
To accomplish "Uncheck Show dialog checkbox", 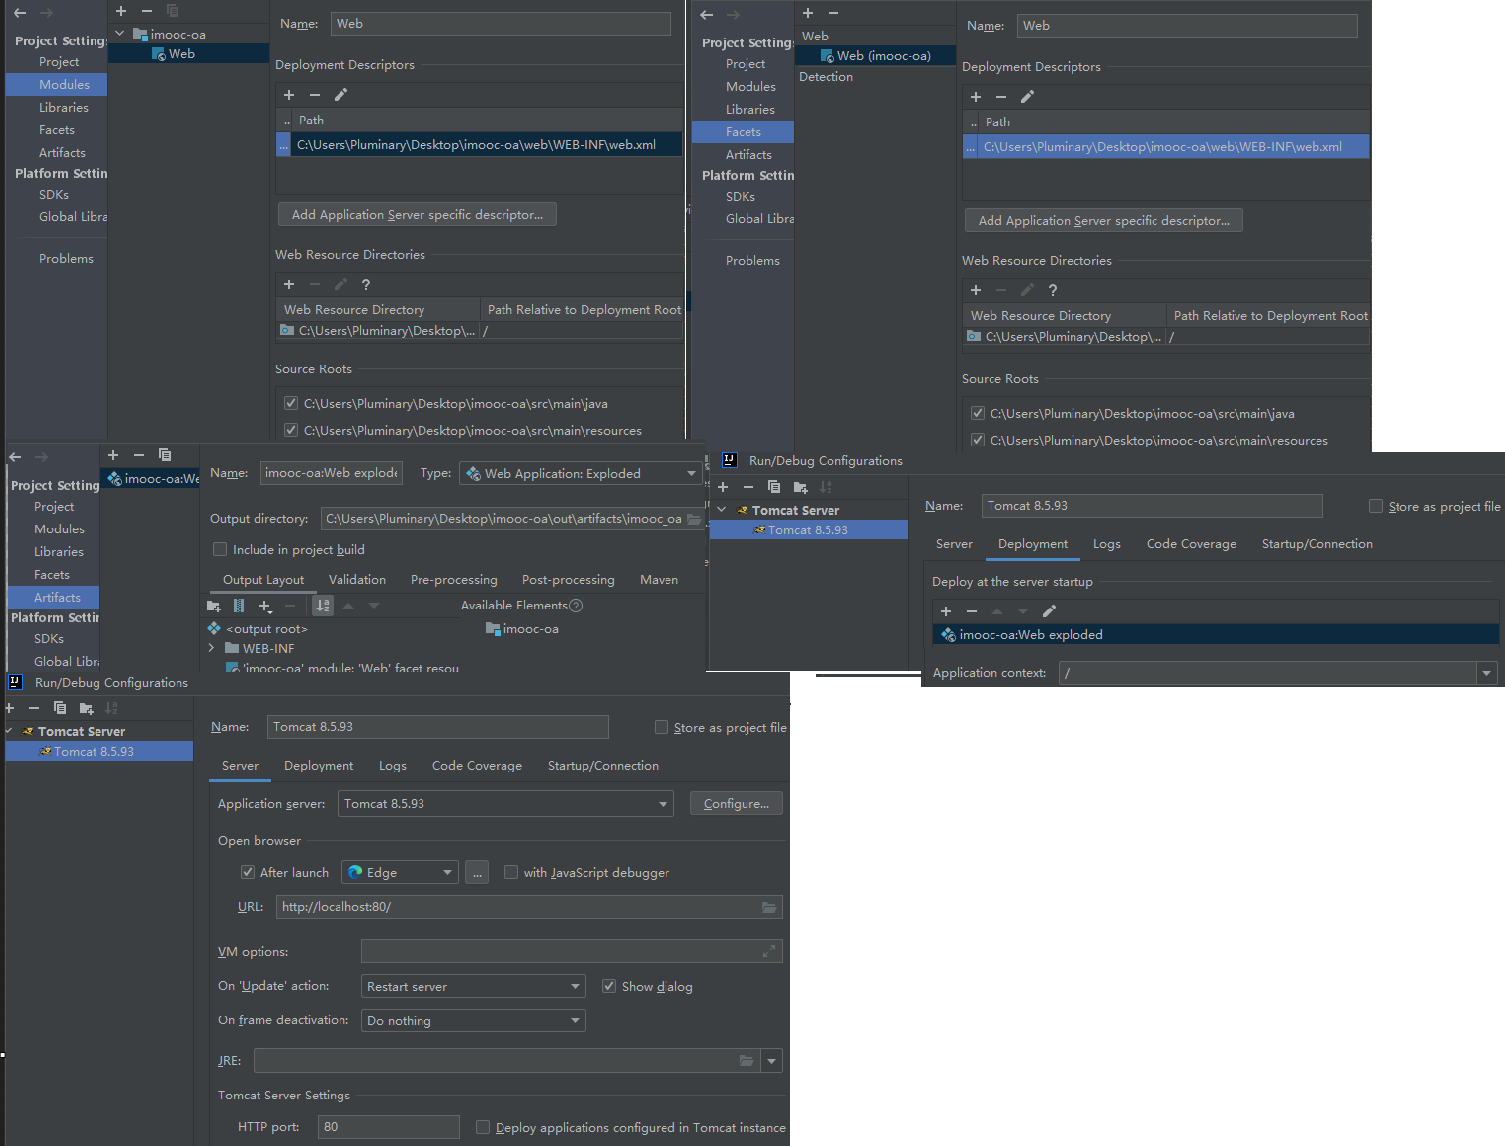I will coord(609,986).
